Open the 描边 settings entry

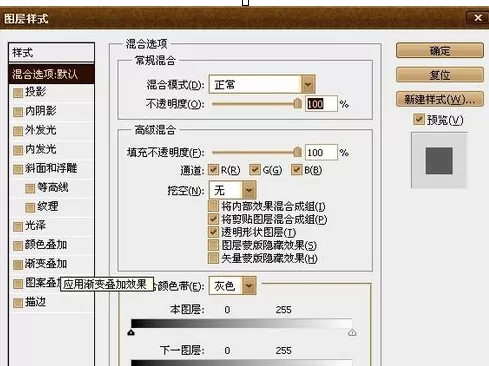pyautogui.click(x=36, y=302)
